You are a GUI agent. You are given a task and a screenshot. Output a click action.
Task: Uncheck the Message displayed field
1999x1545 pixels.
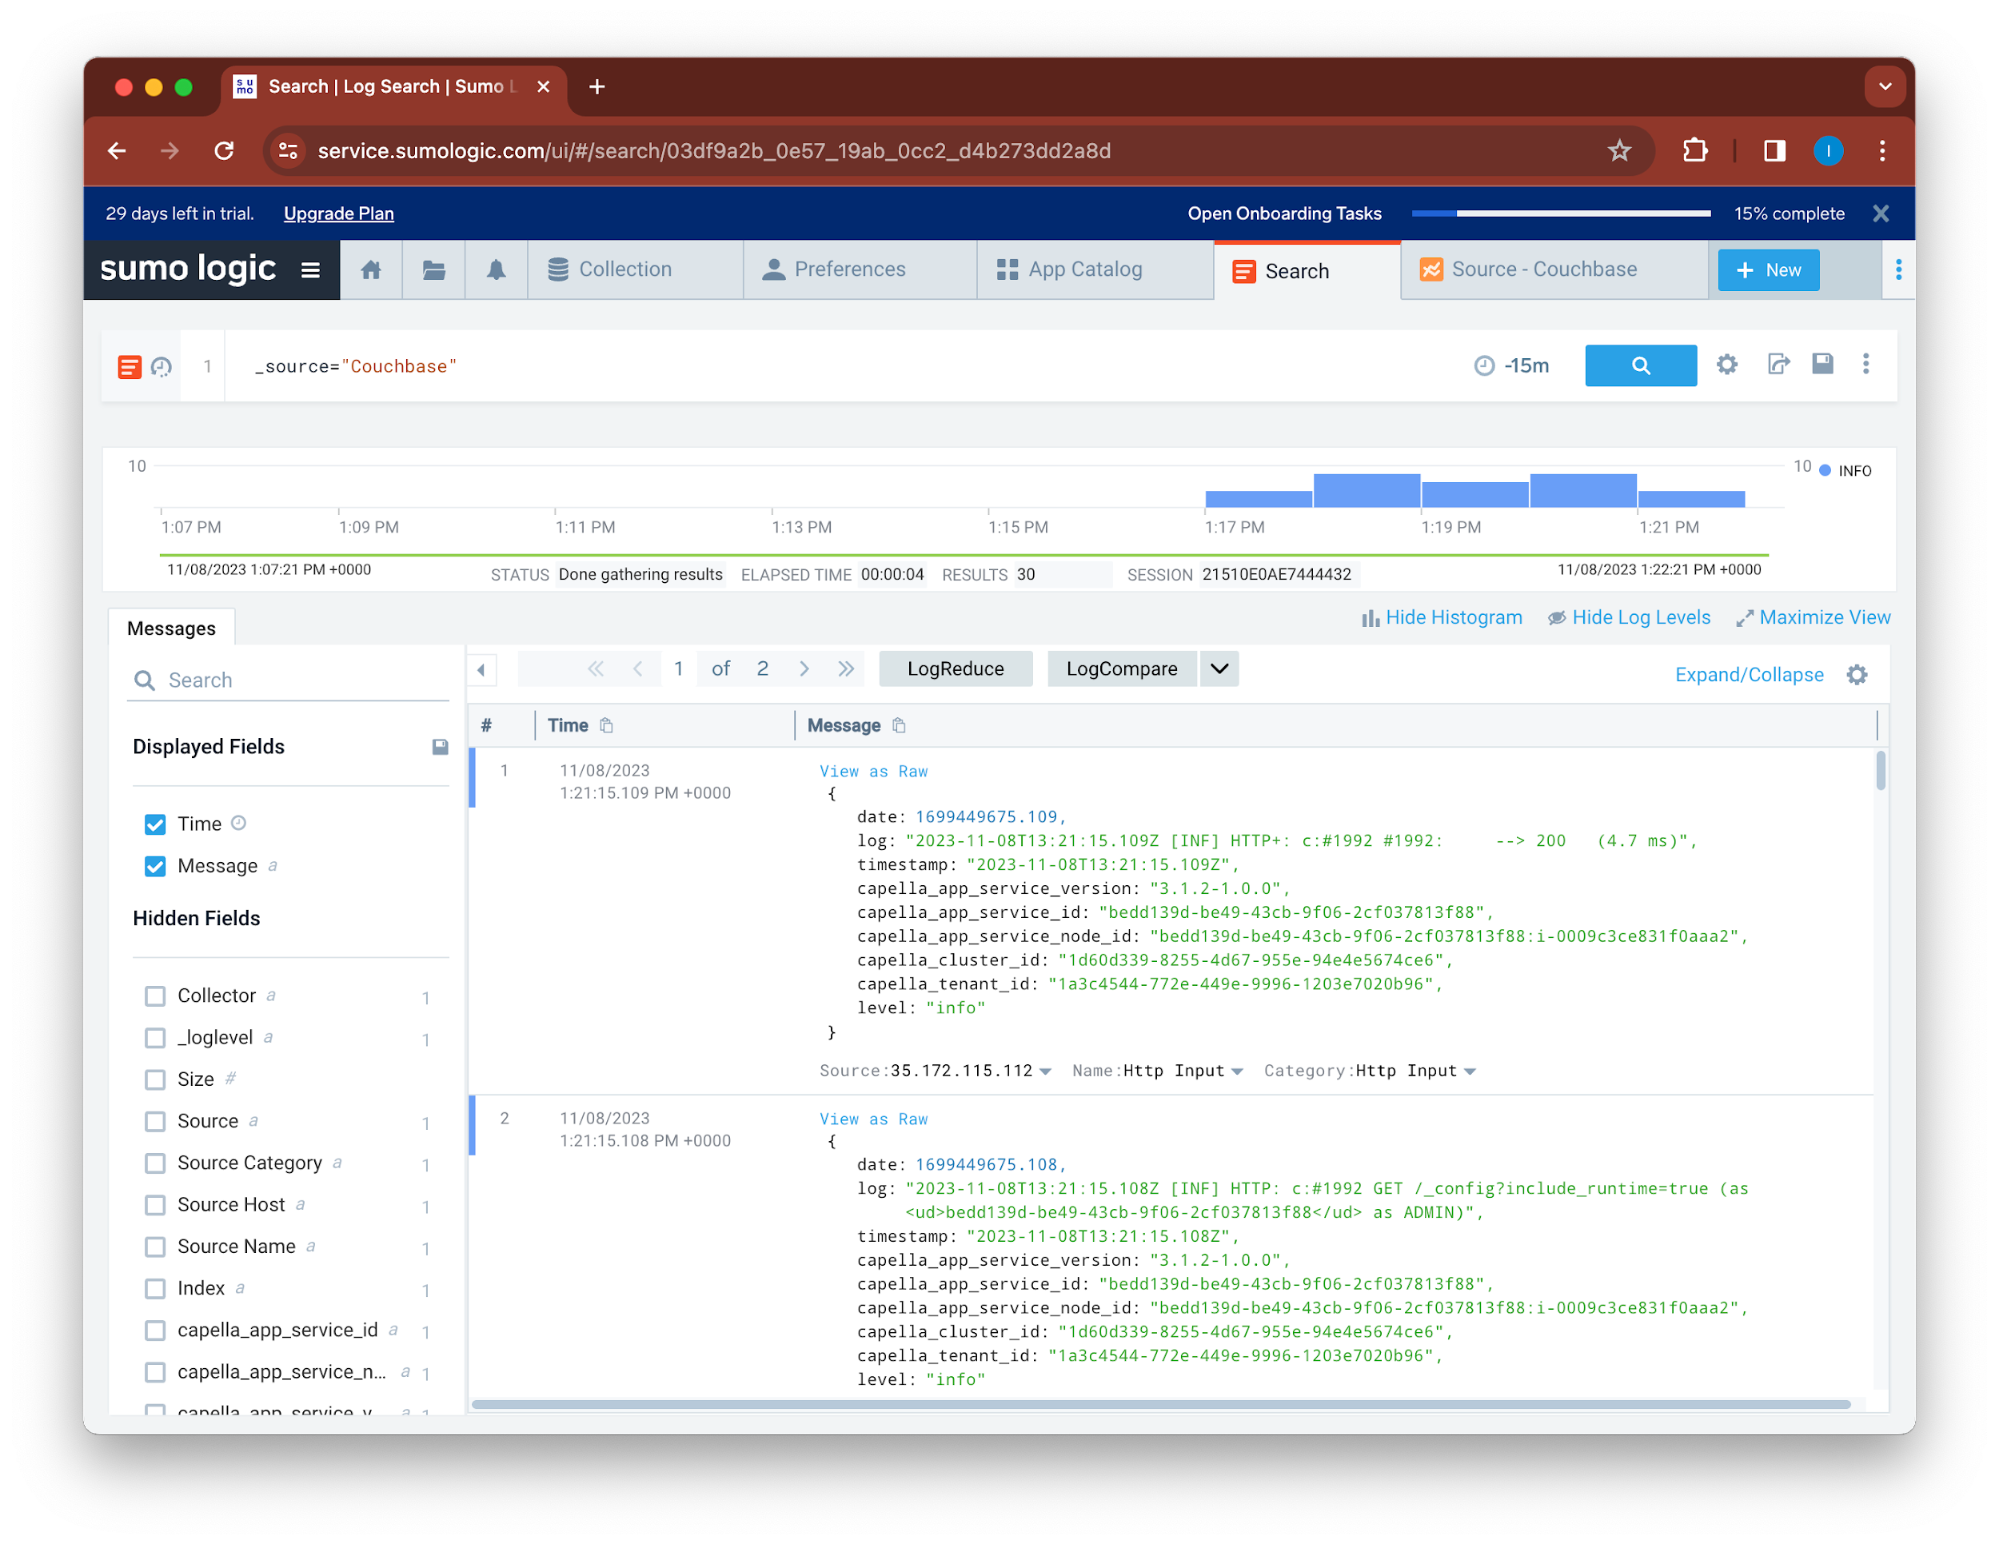point(155,867)
